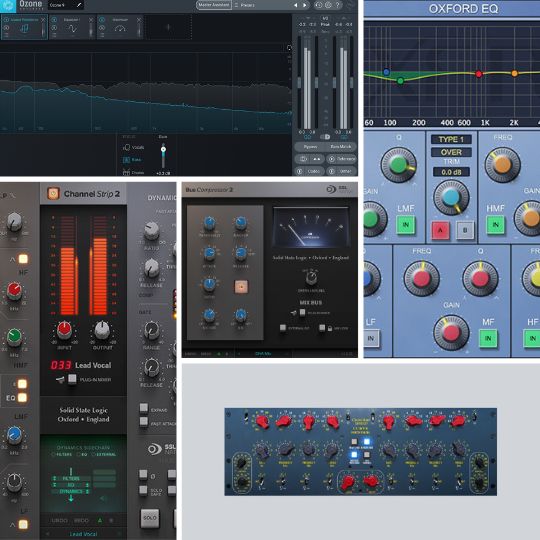This screenshot has height=540, width=540.
Task: Toggle the PLUG-IN MIXER button in Channel Strip 2
Action: click(72, 379)
